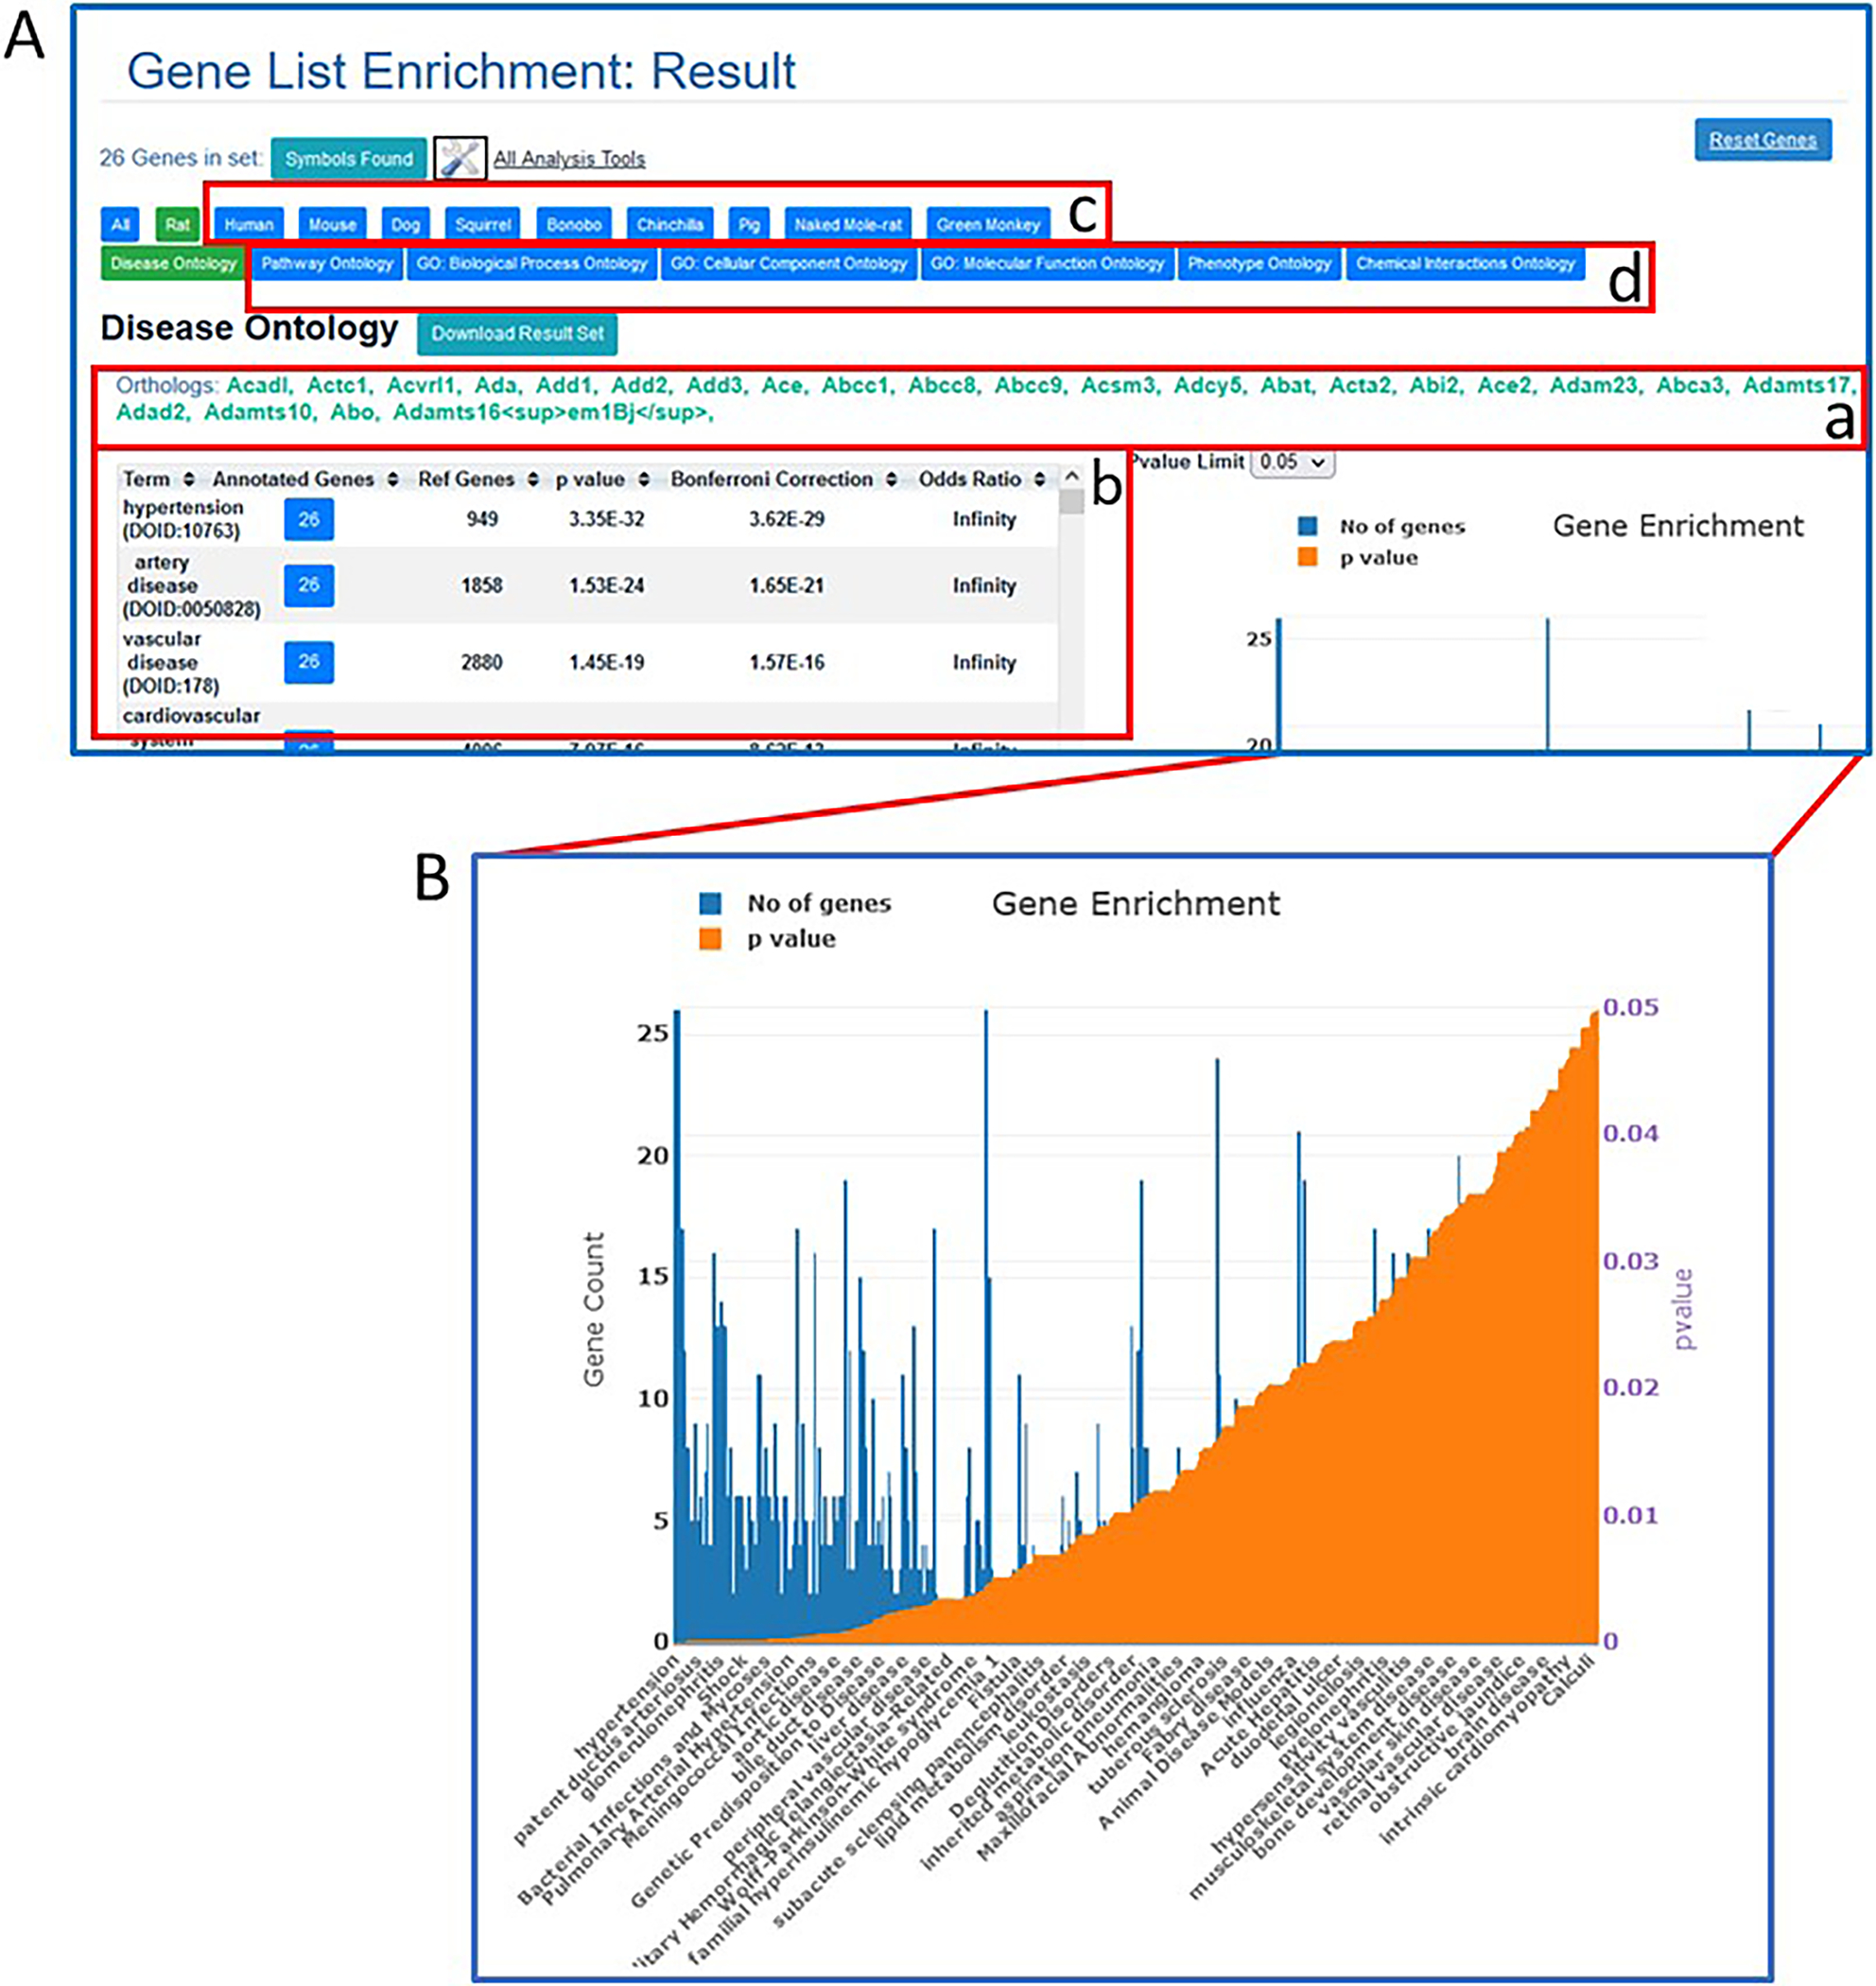The height and width of the screenshot is (1986, 1876).
Task: Open the All Analysis Tools wrench icon
Action: [460, 158]
